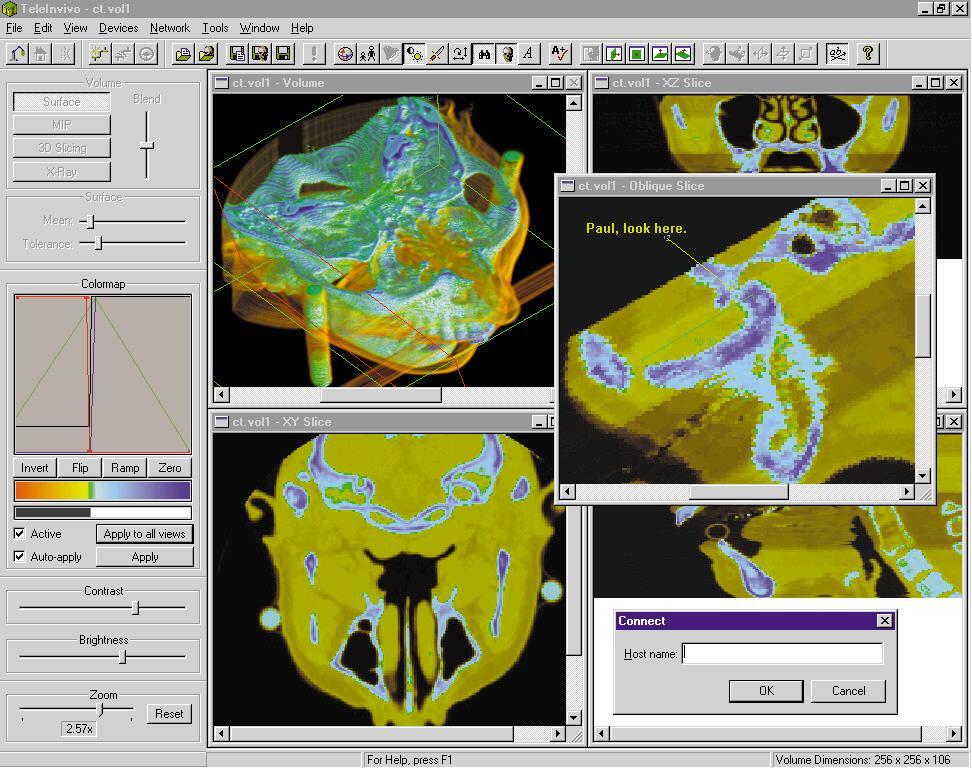Click the binoculars icon in toolbar

[484, 54]
